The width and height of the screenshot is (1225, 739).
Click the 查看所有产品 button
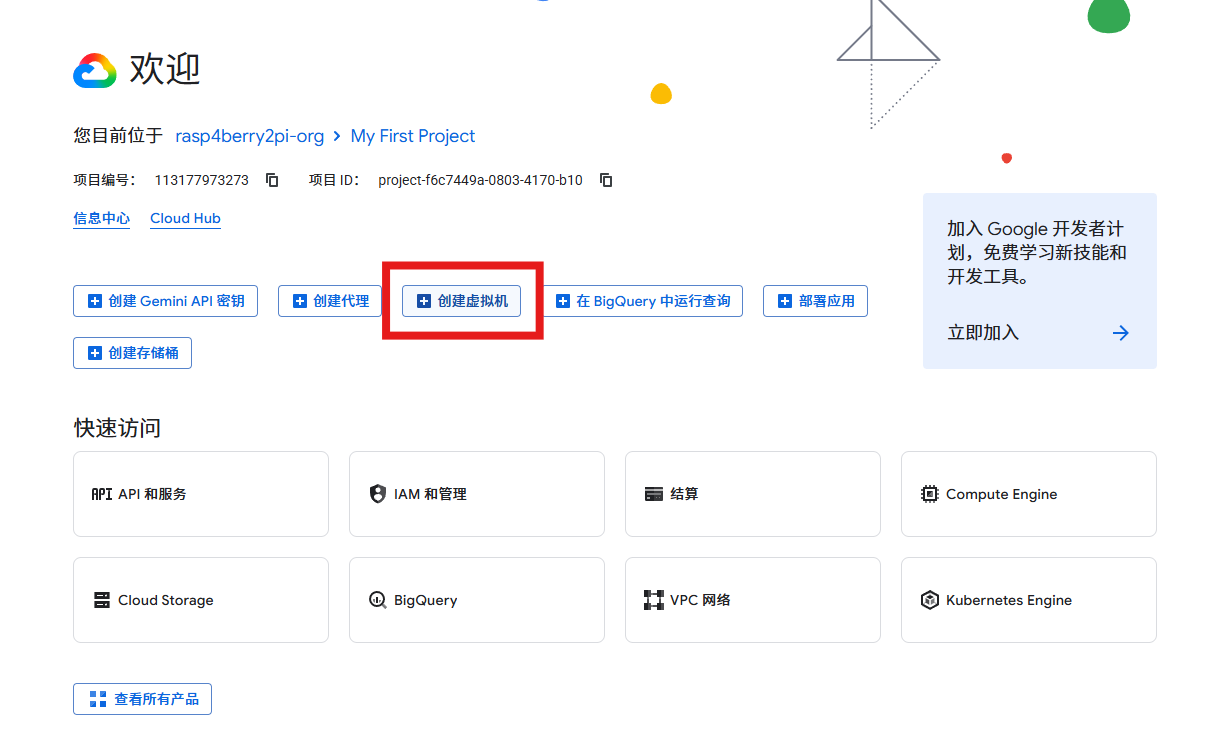[x=142, y=699]
